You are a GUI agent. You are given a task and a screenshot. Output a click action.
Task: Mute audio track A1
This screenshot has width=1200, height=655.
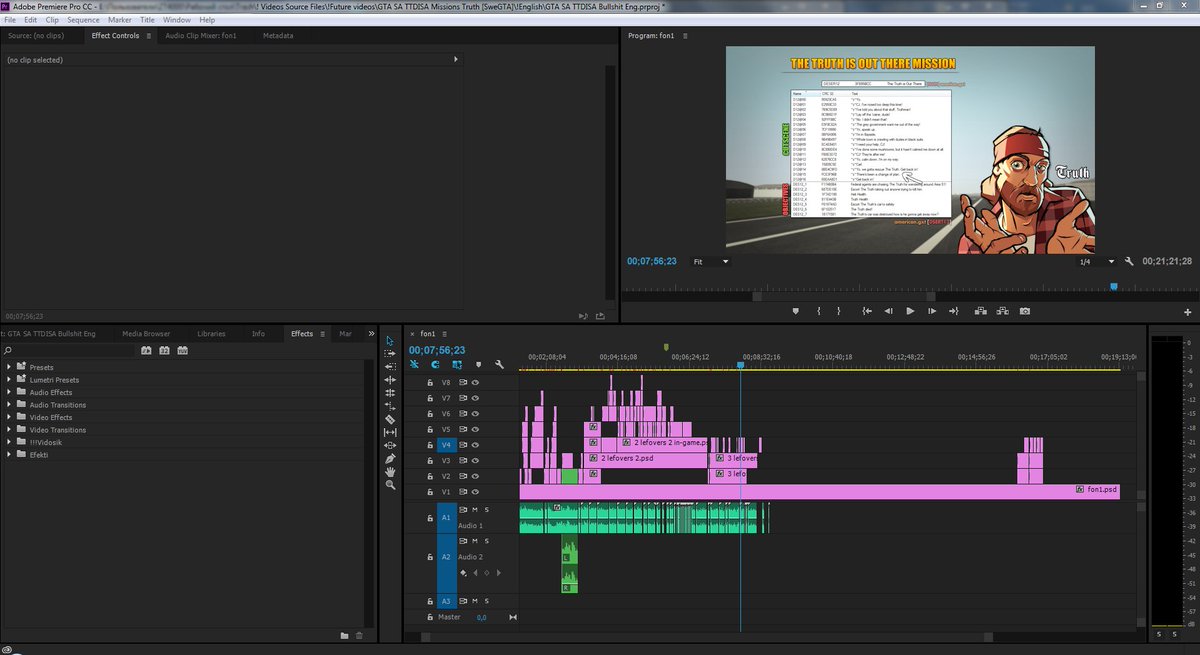pyautogui.click(x=475, y=510)
